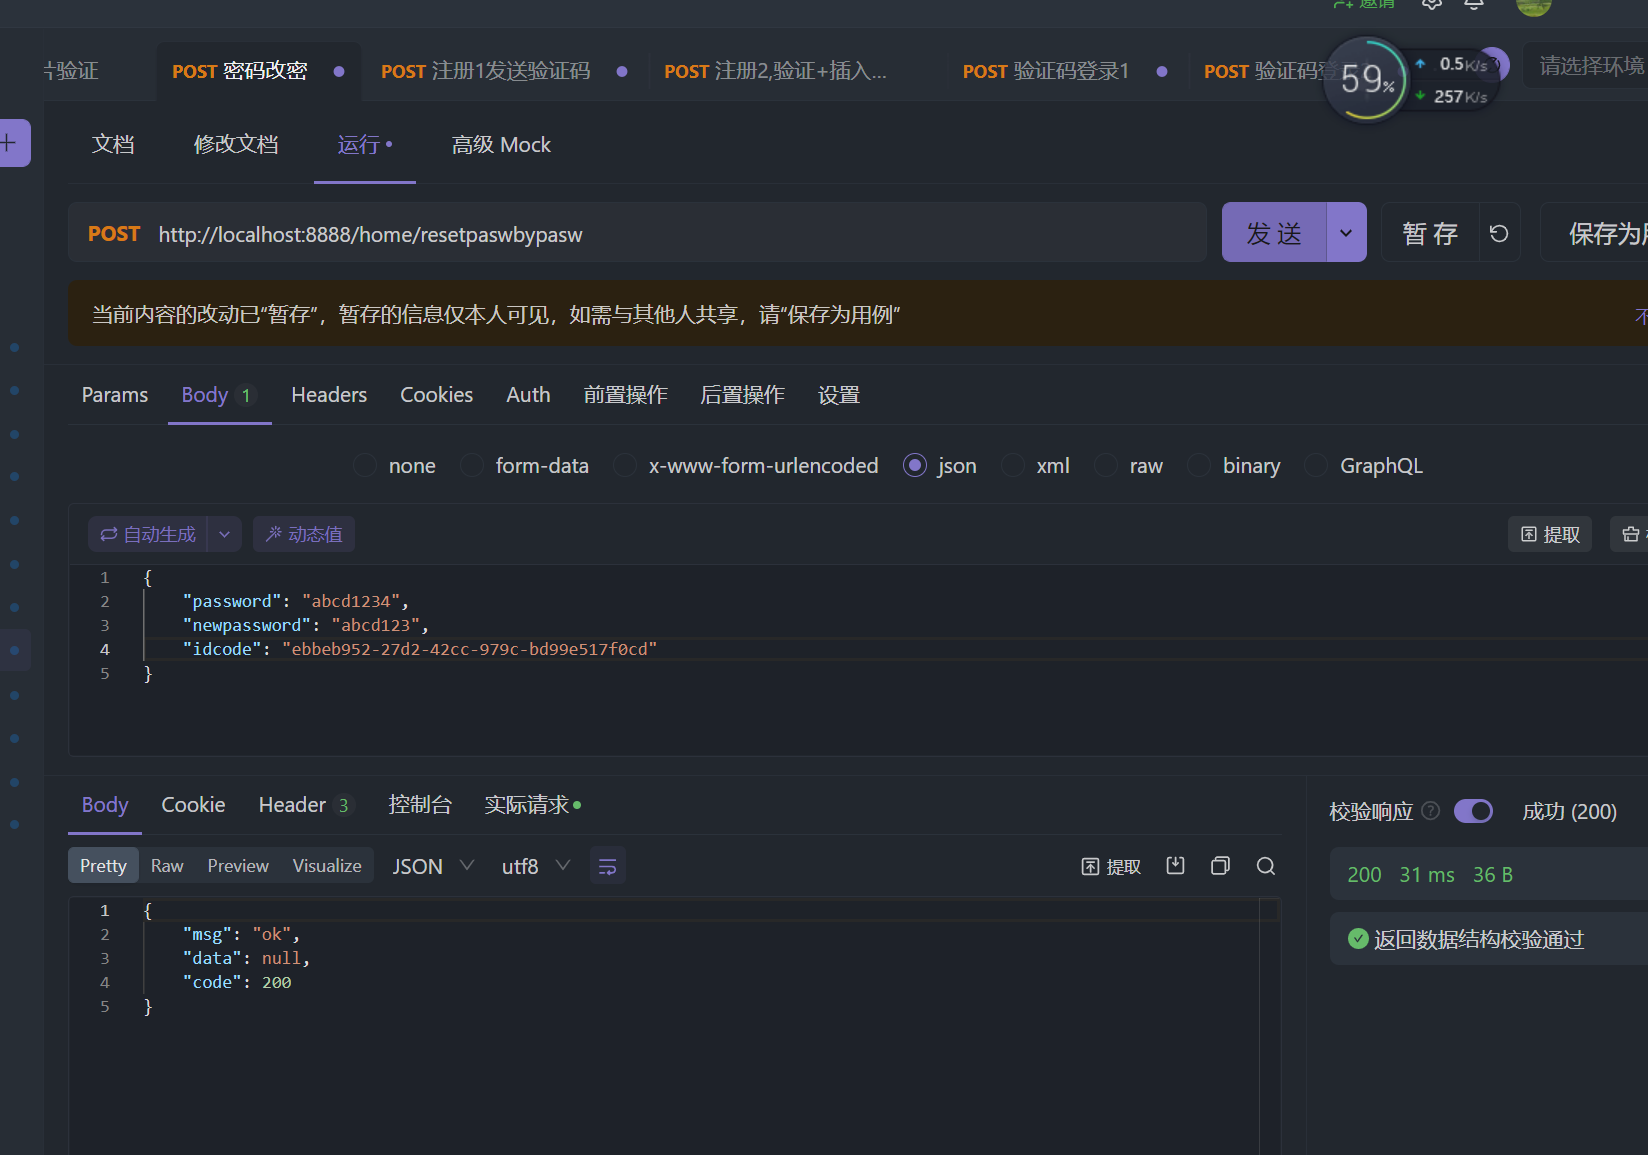
Task: Click the 自动生成 button
Action: tap(148, 534)
